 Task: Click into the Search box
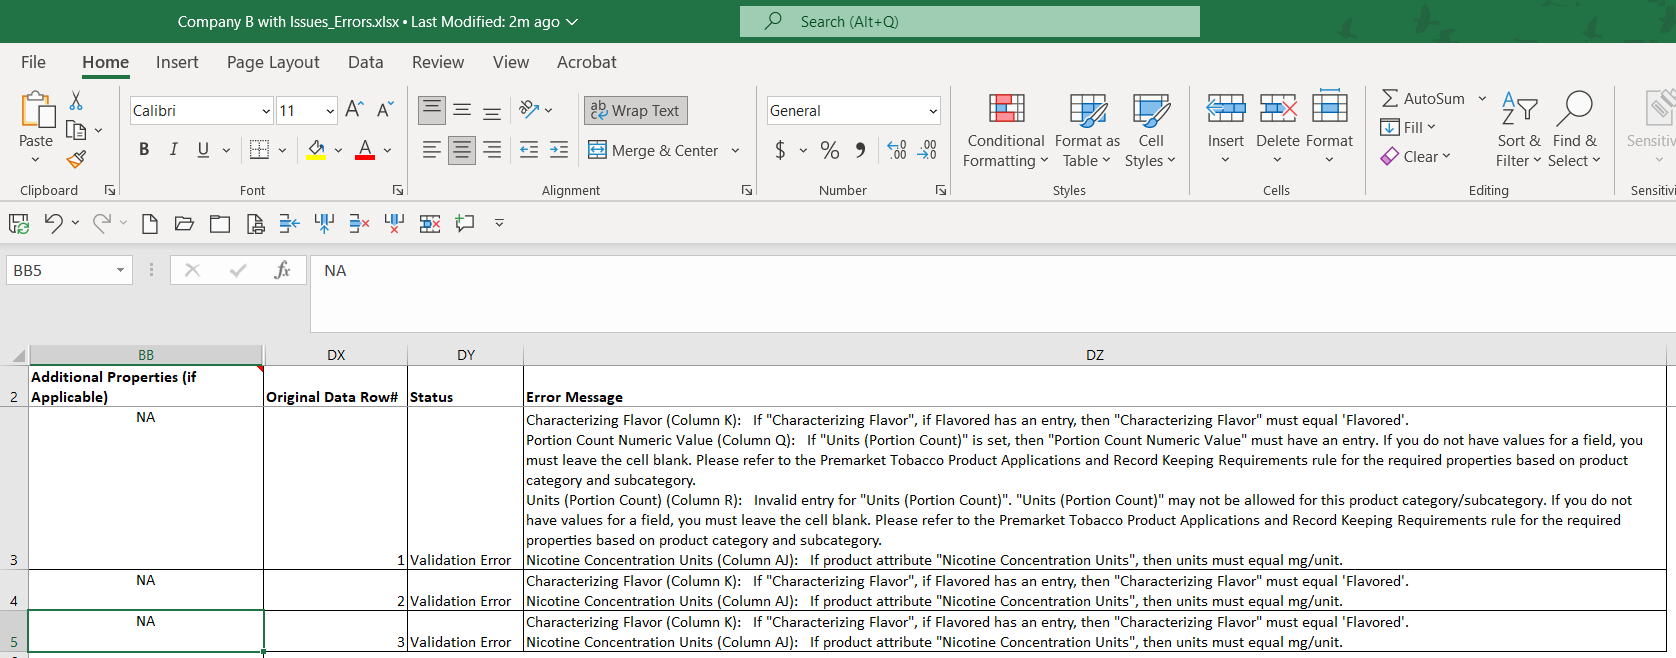click(x=969, y=21)
